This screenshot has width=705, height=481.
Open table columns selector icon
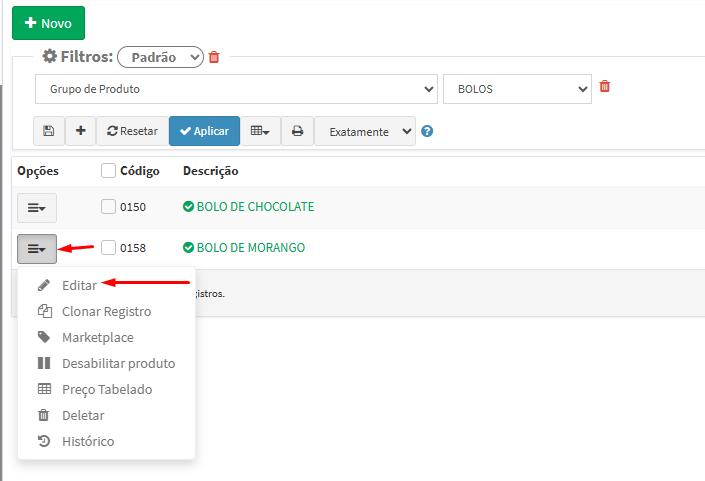(x=260, y=131)
